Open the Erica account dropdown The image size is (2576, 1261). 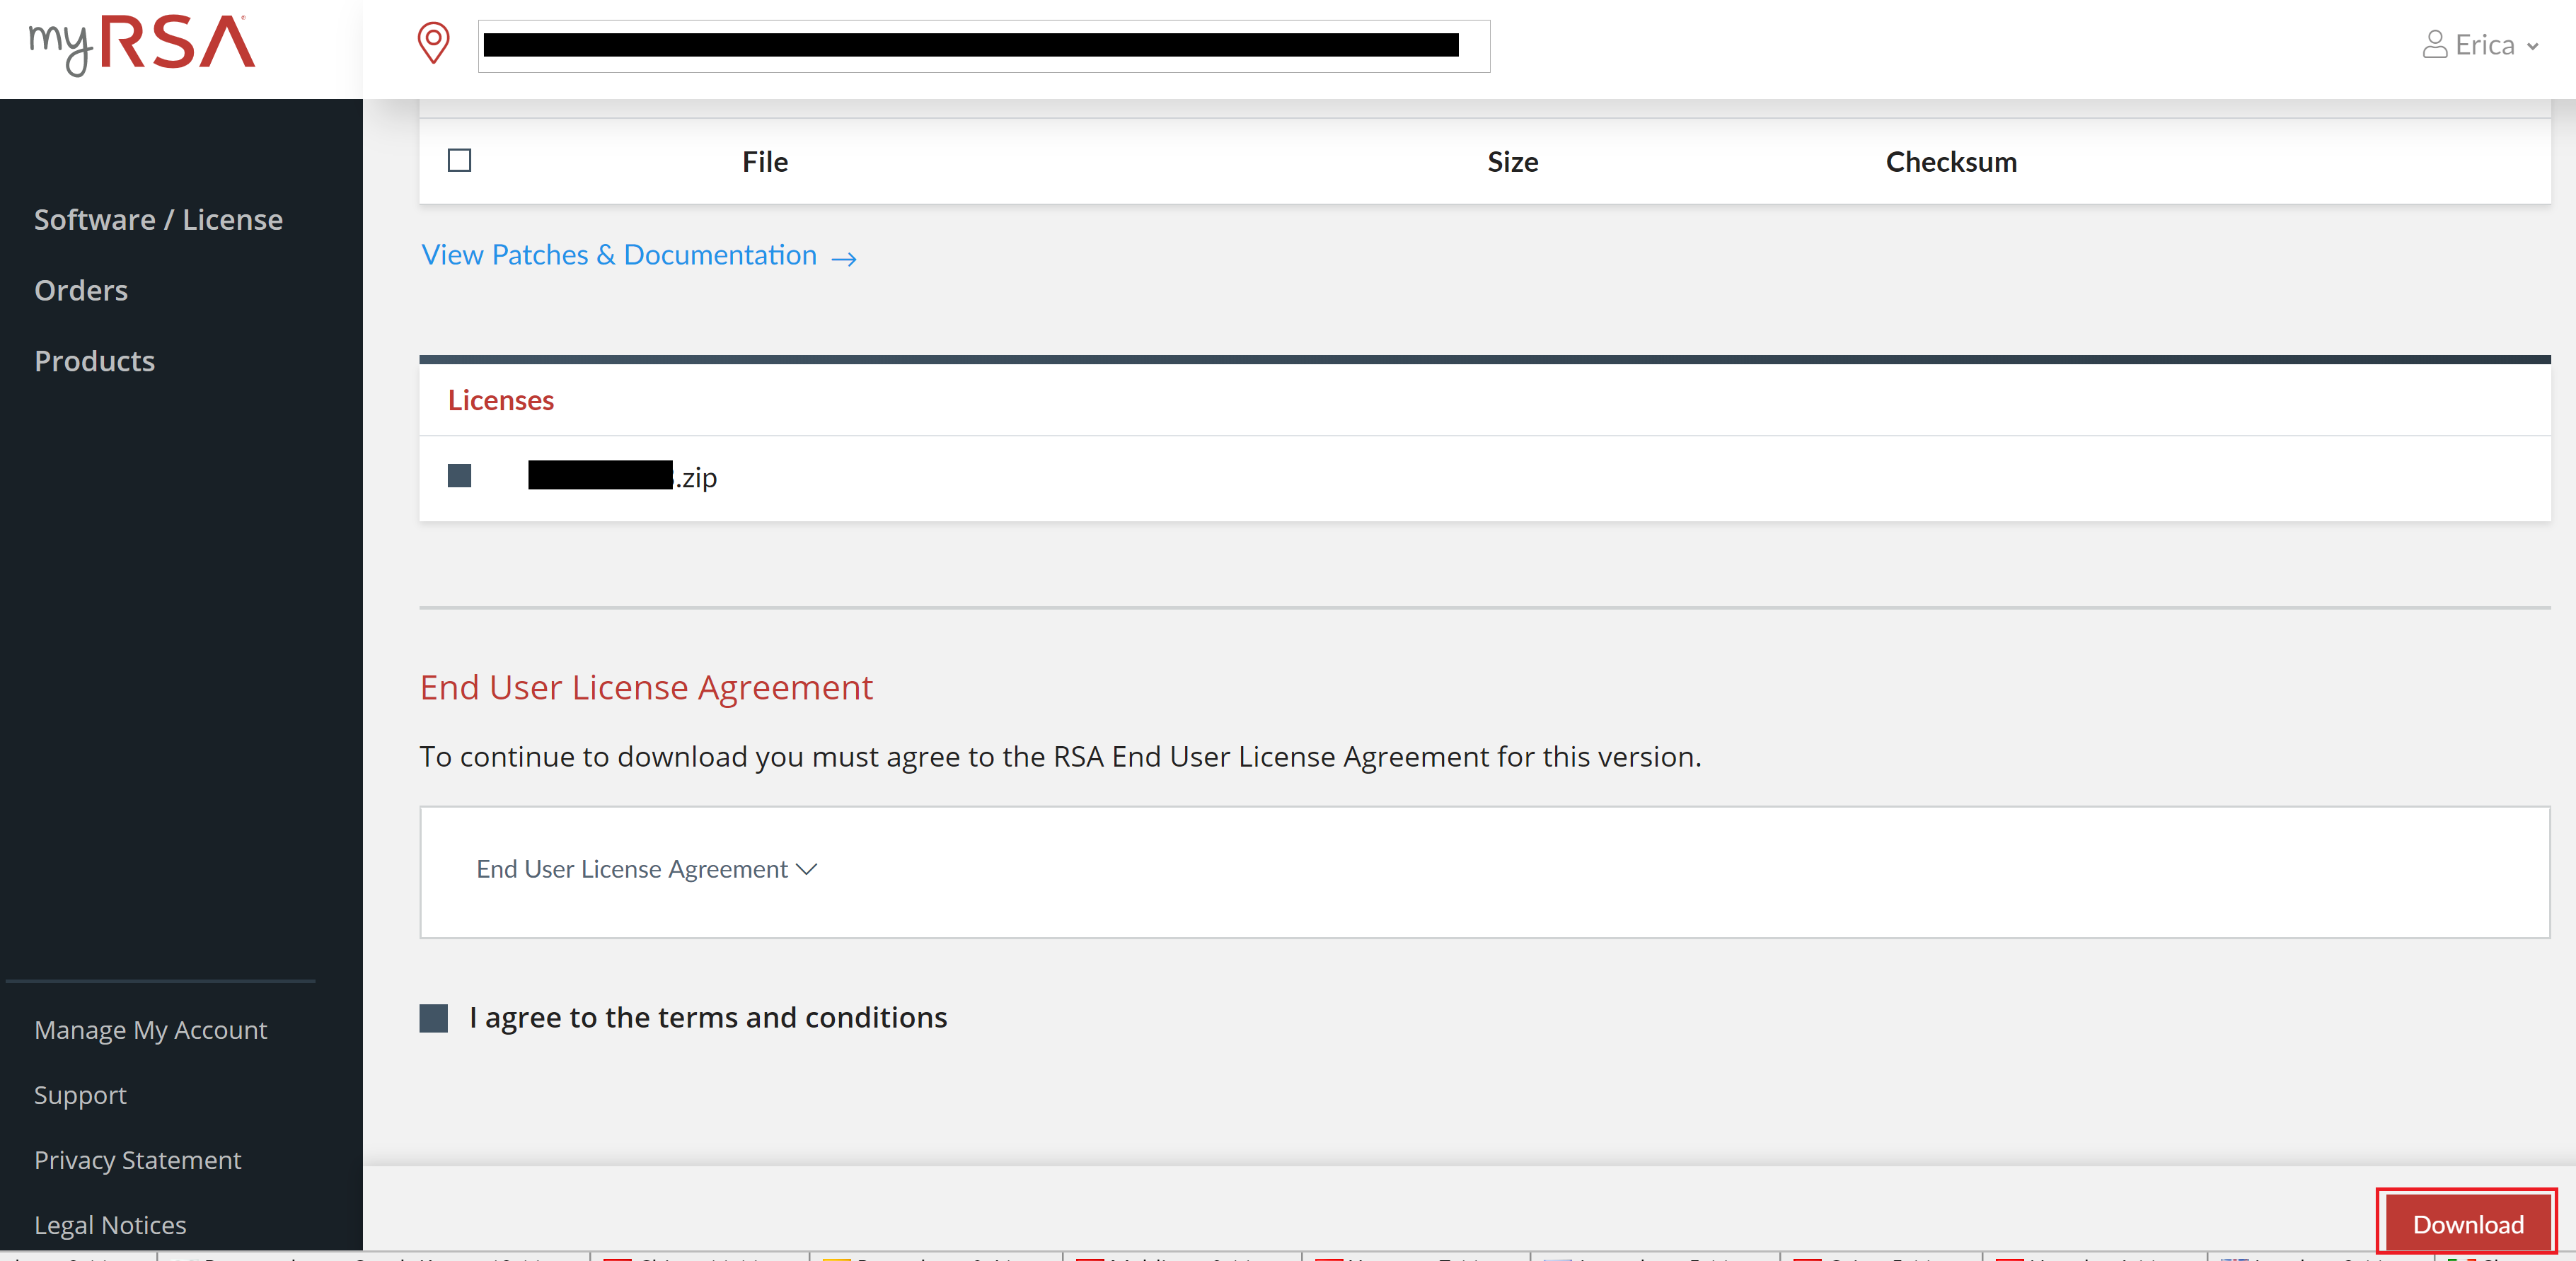click(2486, 44)
